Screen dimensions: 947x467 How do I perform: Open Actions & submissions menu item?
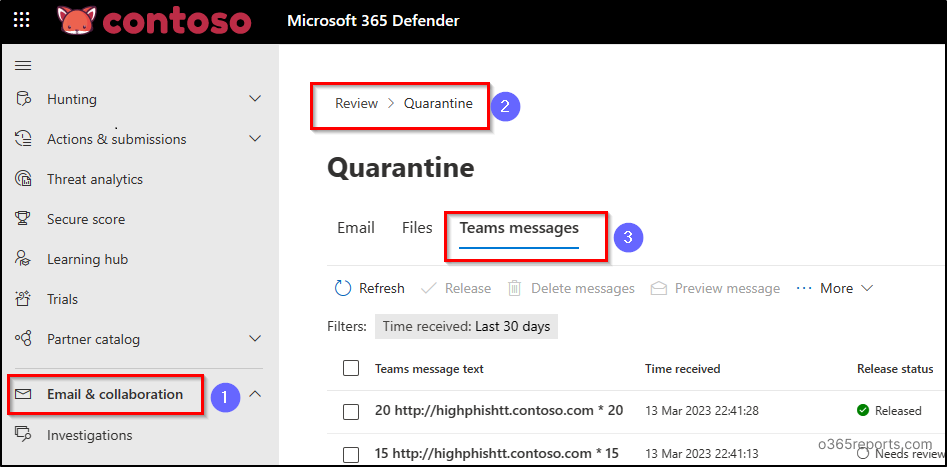pos(117,139)
